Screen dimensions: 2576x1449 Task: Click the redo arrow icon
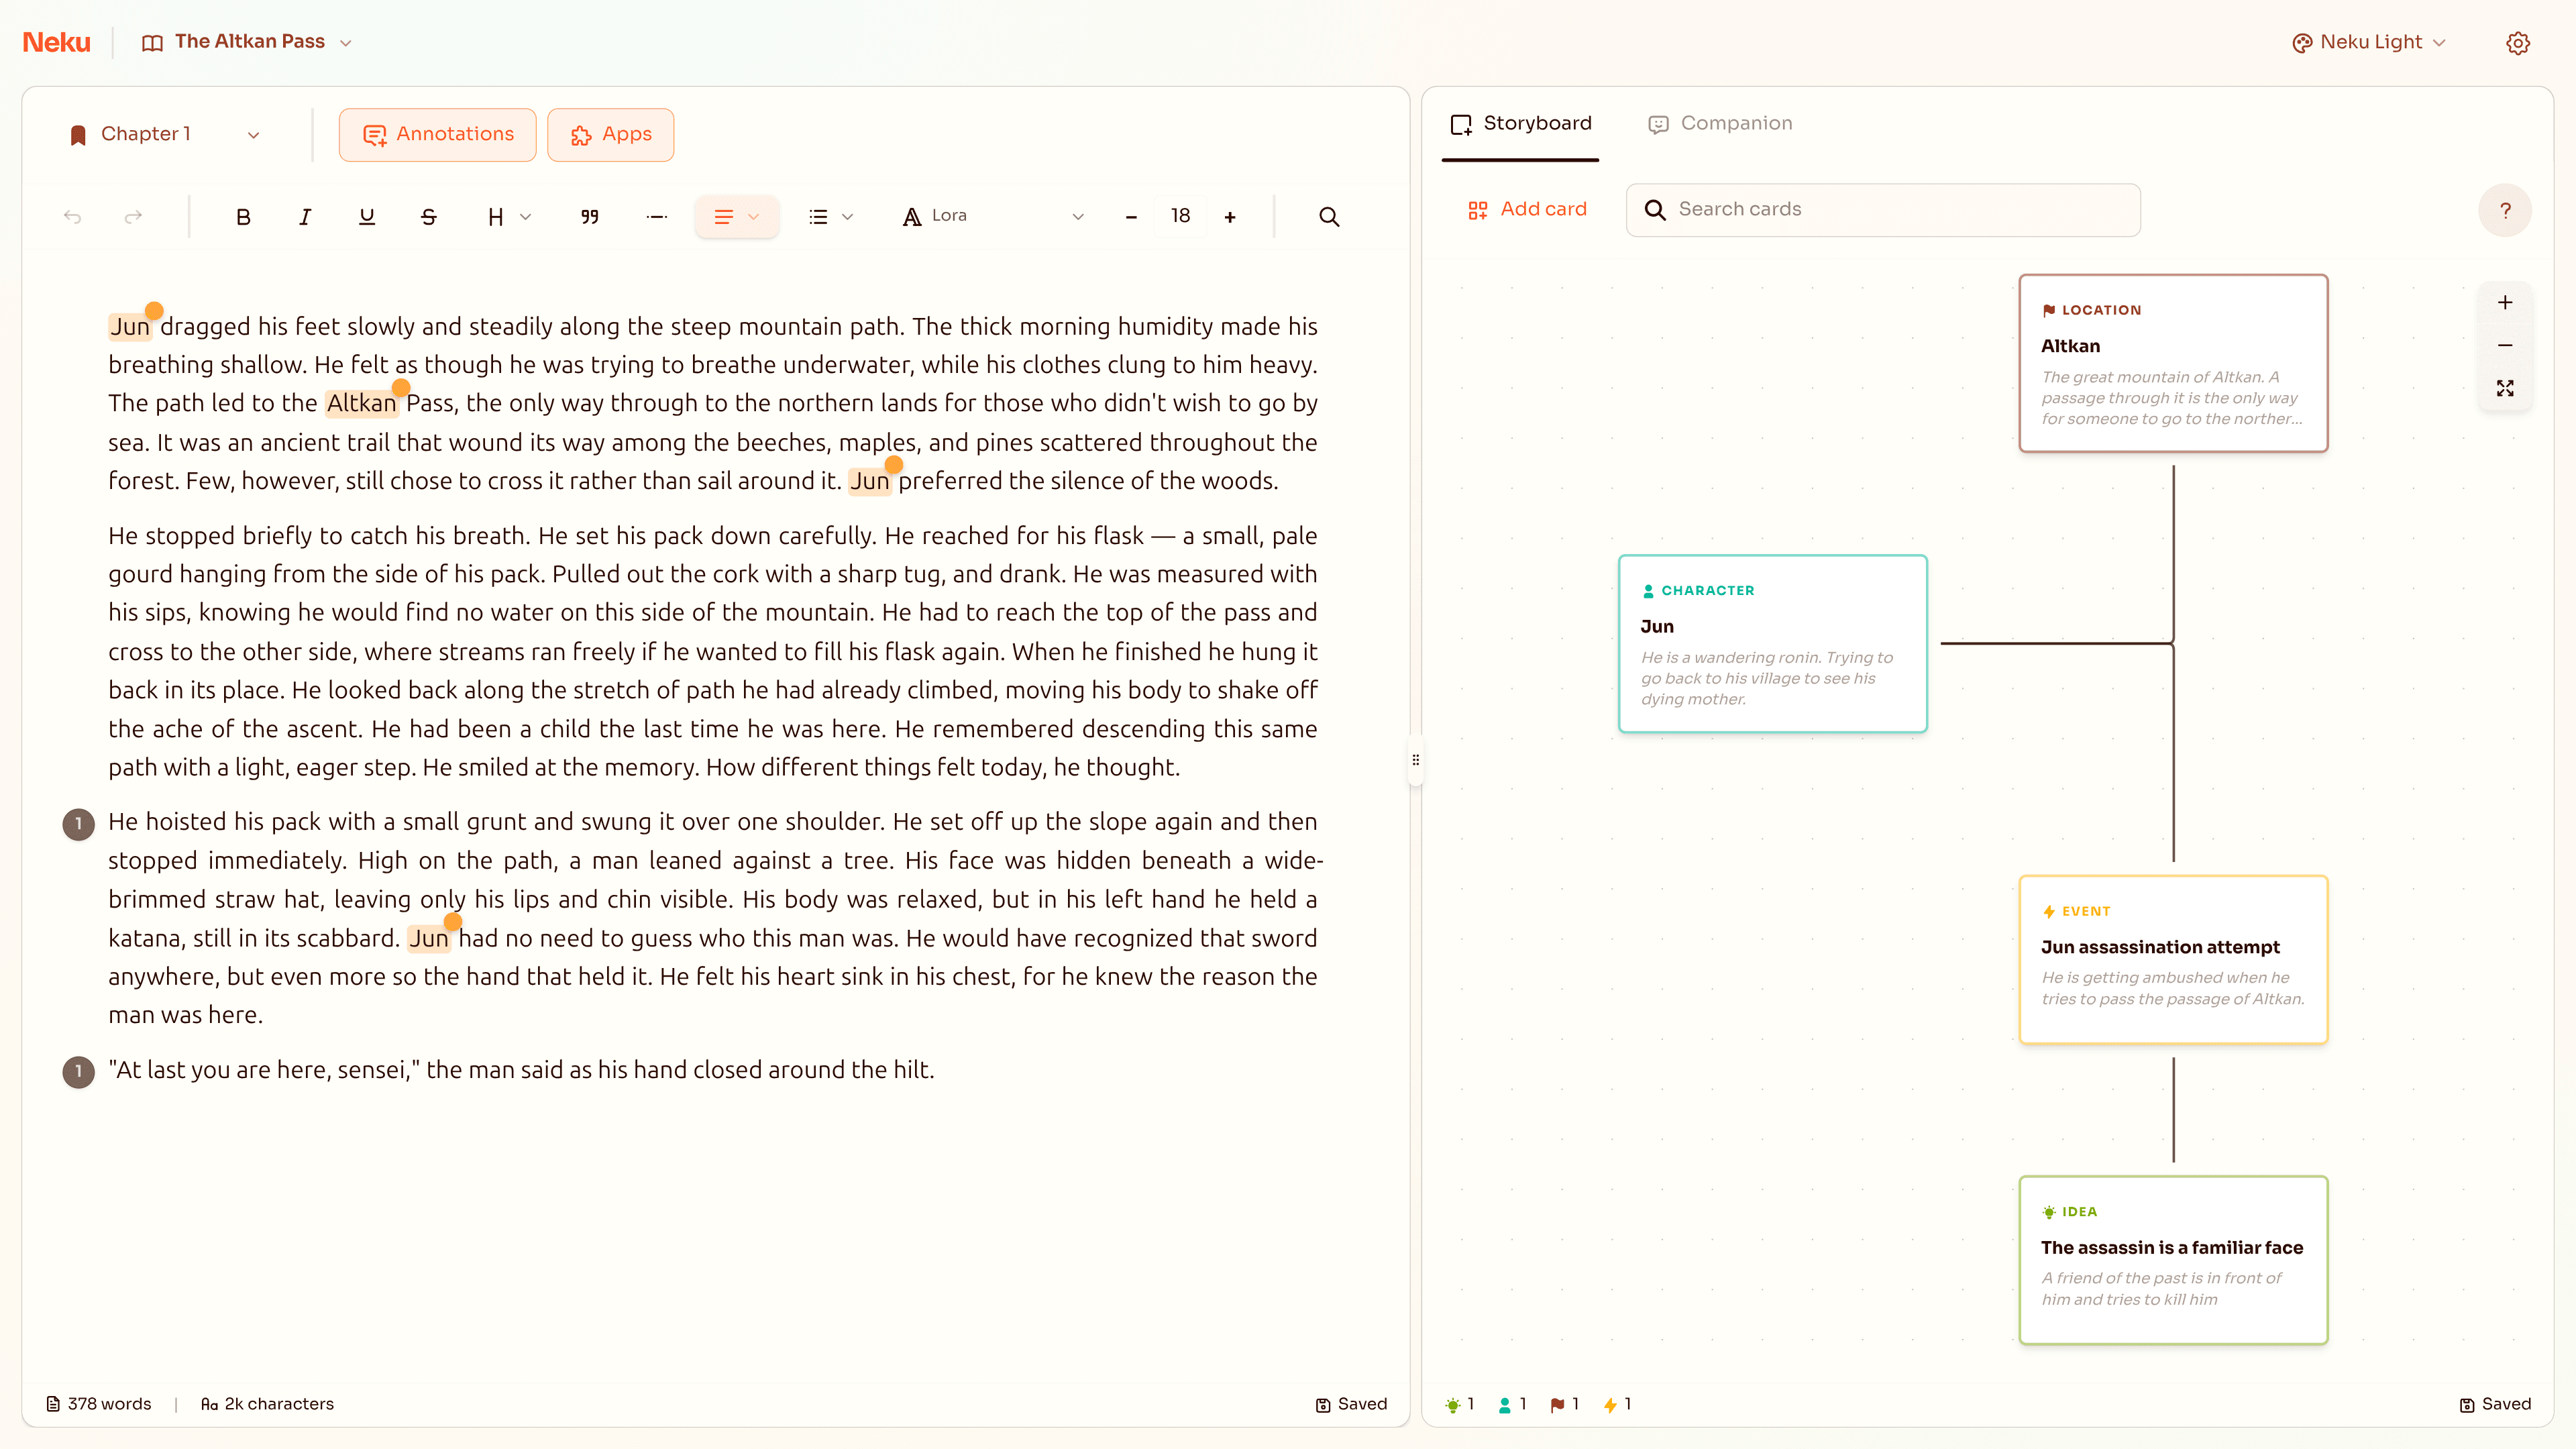[x=133, y=216]
